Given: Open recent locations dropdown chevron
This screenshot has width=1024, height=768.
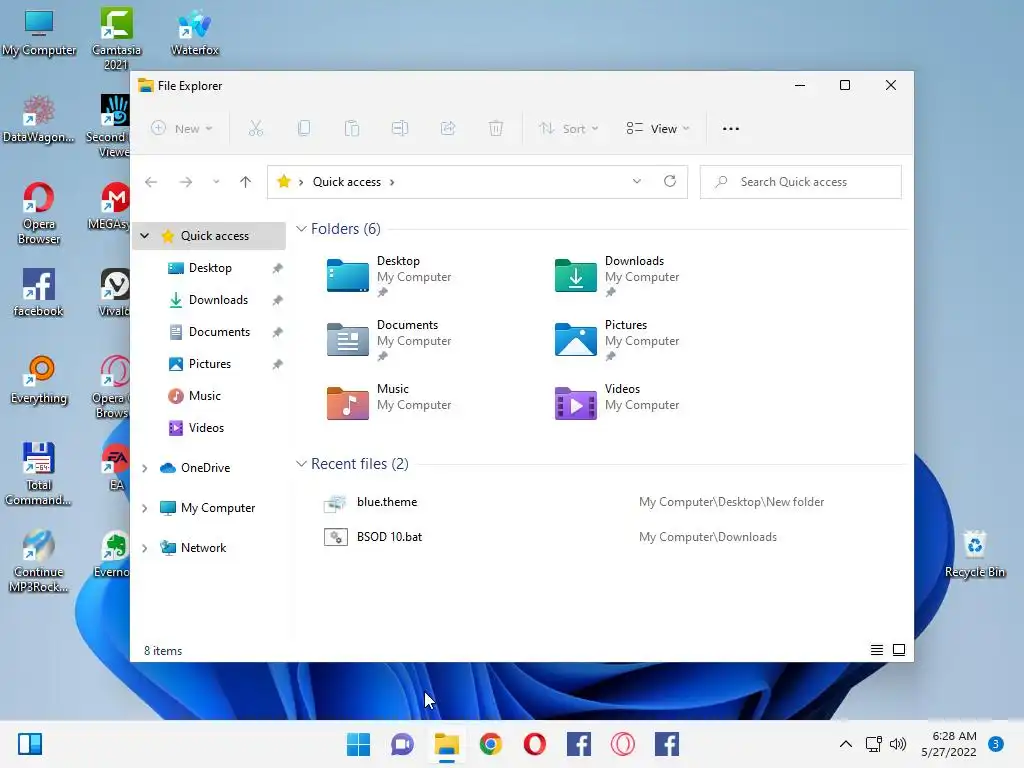Looking at the screenshot, I should tap(216, 182).
